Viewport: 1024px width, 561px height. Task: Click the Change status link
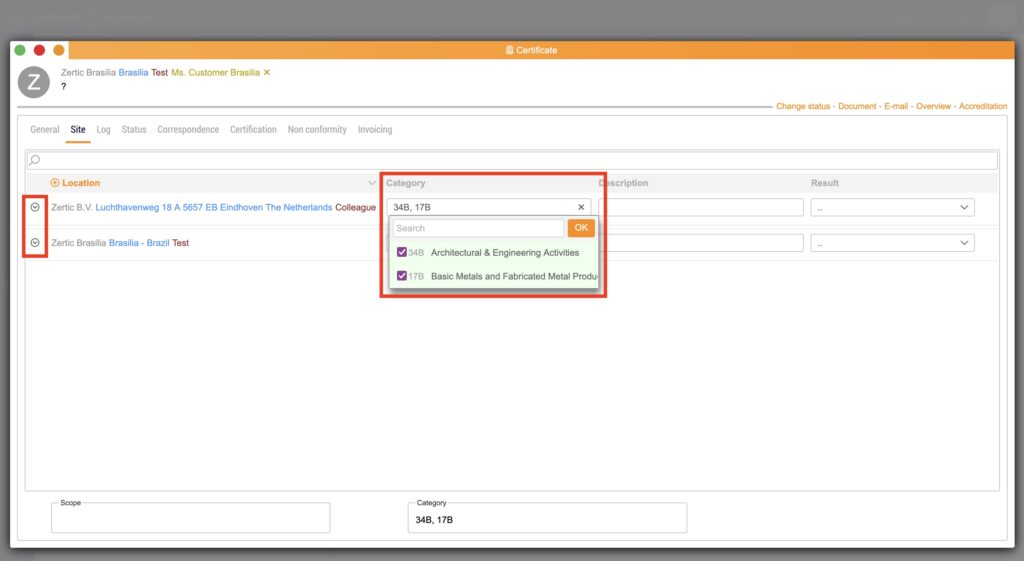(804, 106)
